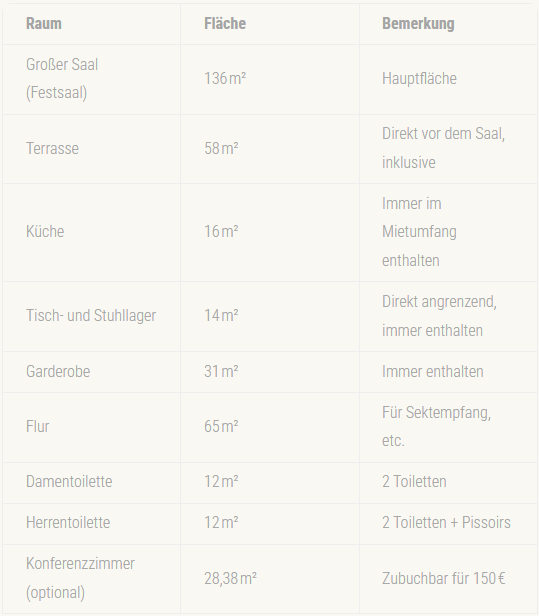
Task: Click the Für Sektempfang, etc. remark
Action: (x=436, y=427)
